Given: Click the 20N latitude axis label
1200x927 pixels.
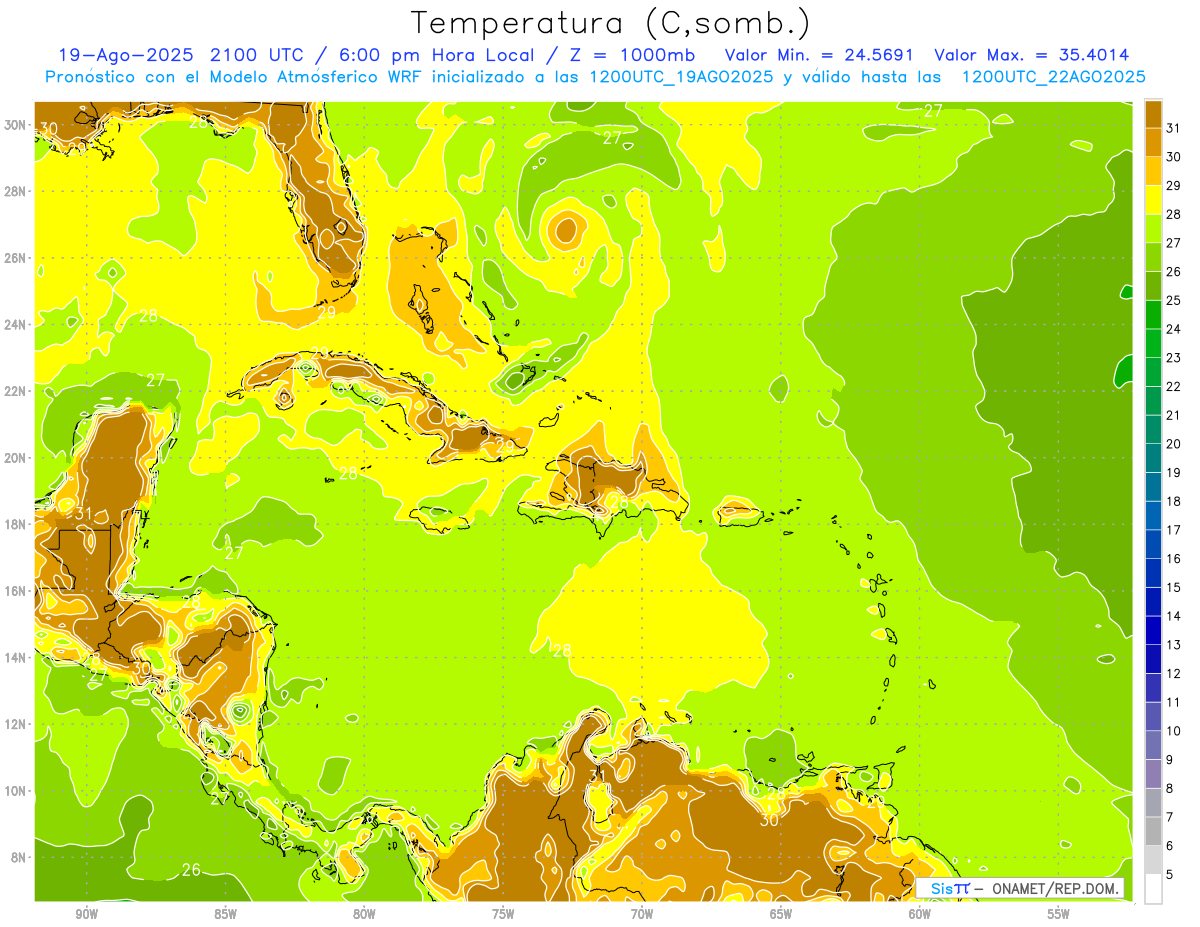Looking at the screenshot, I should 15,457.
